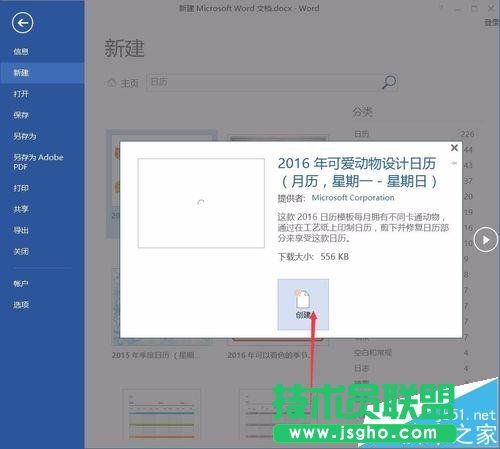
Task: Select the 日志 category
Action: pos(411,368)
